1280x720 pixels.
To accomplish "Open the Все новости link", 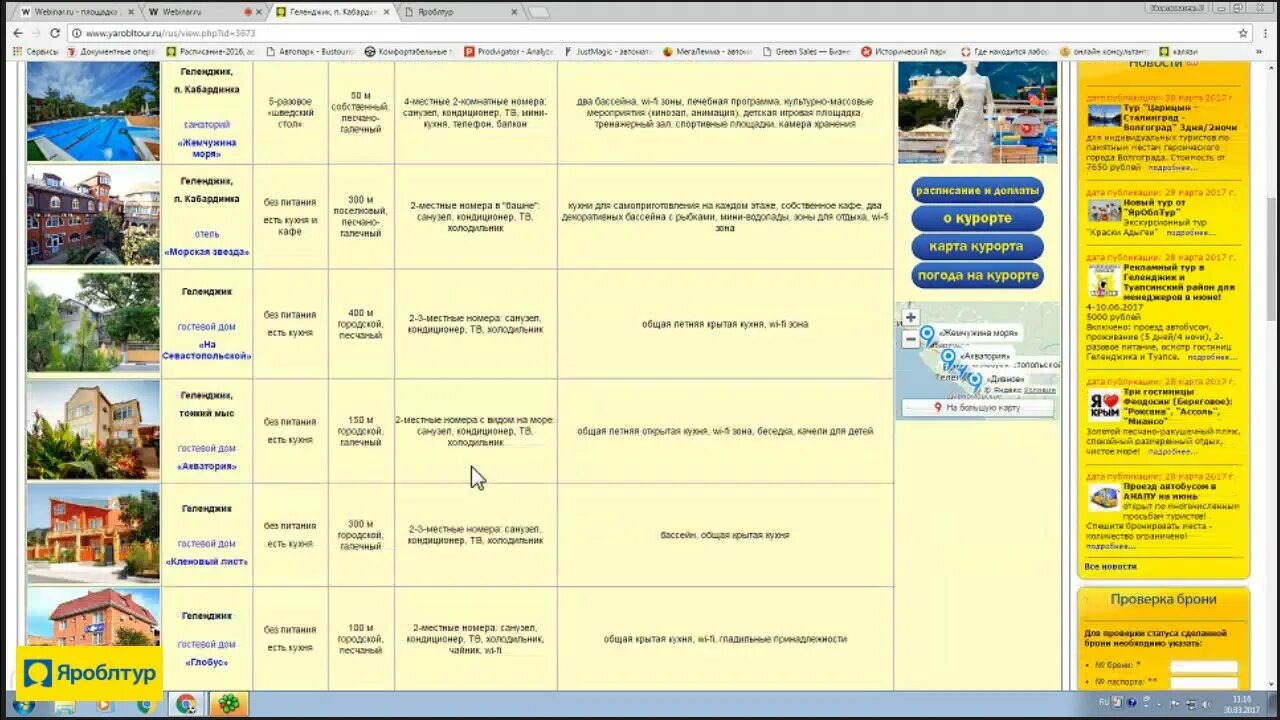I will (x=1110, y=567).
